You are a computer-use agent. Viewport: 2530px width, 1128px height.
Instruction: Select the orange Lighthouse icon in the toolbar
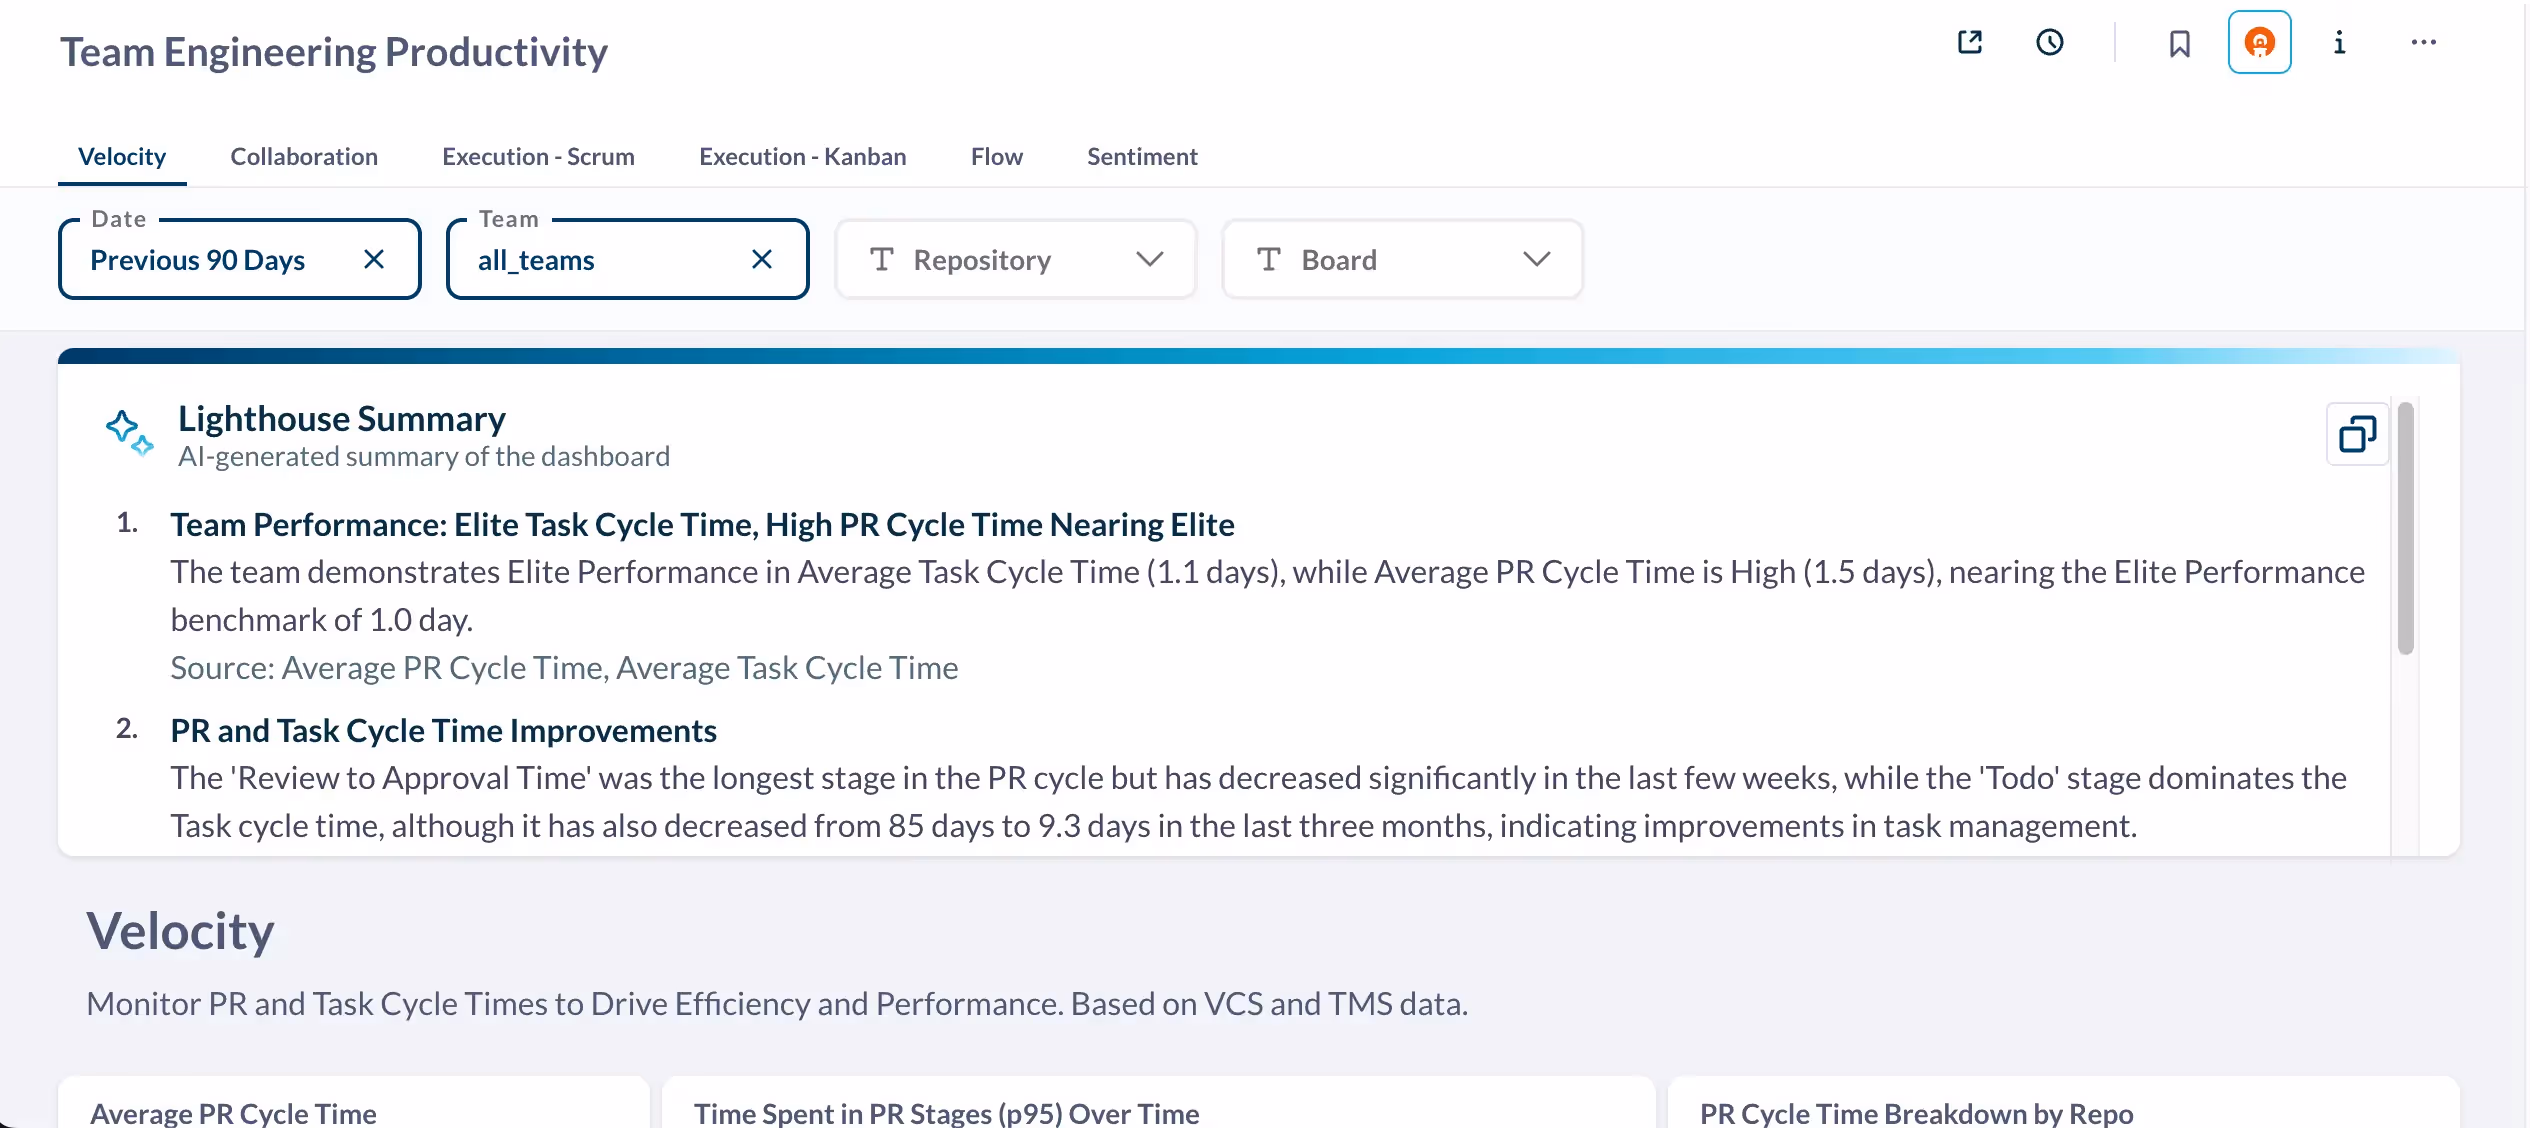2259,42
